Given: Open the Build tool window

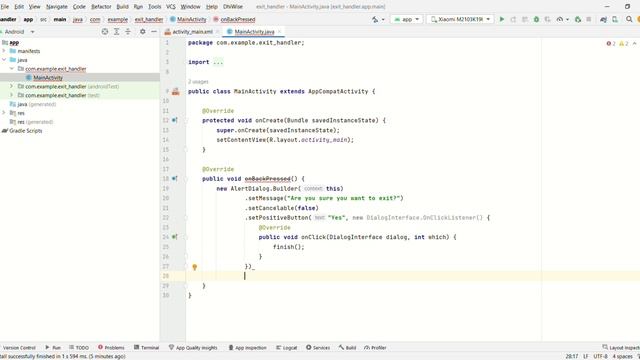Looking at the screenshot, I should pos(347,347).
